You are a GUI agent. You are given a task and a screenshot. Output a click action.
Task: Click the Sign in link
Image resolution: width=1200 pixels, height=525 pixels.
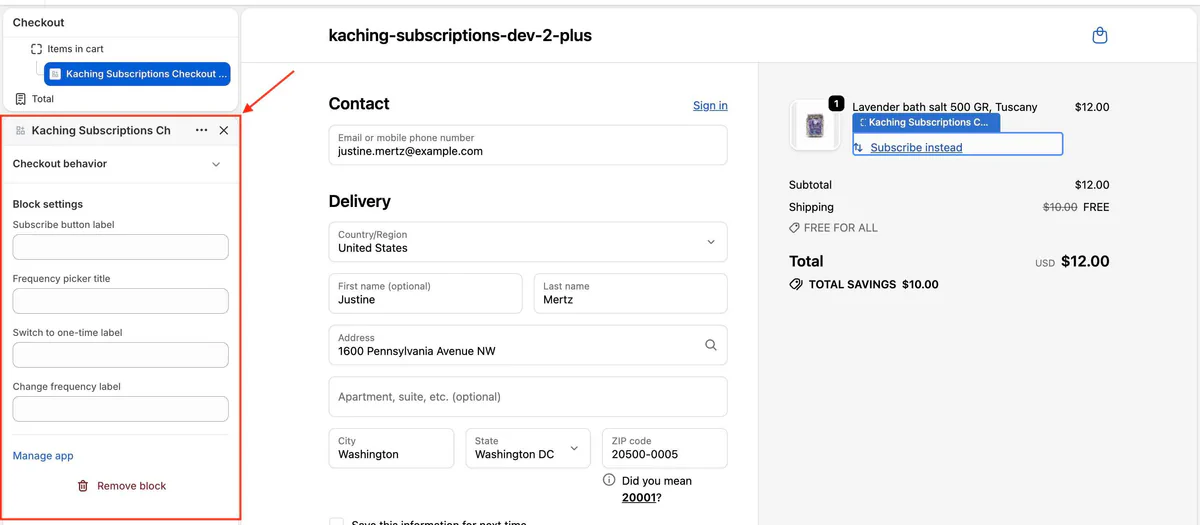[710, 105]
